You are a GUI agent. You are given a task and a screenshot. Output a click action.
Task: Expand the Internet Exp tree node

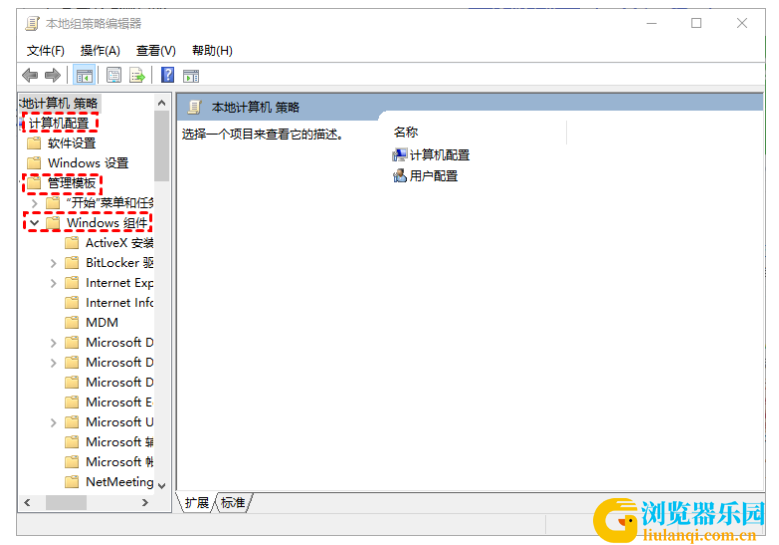pos(53,283)
